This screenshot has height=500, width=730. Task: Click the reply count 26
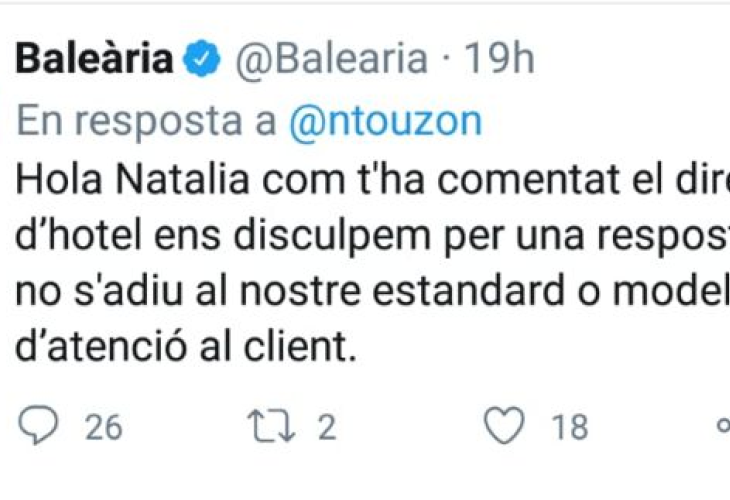pos(103,428)
